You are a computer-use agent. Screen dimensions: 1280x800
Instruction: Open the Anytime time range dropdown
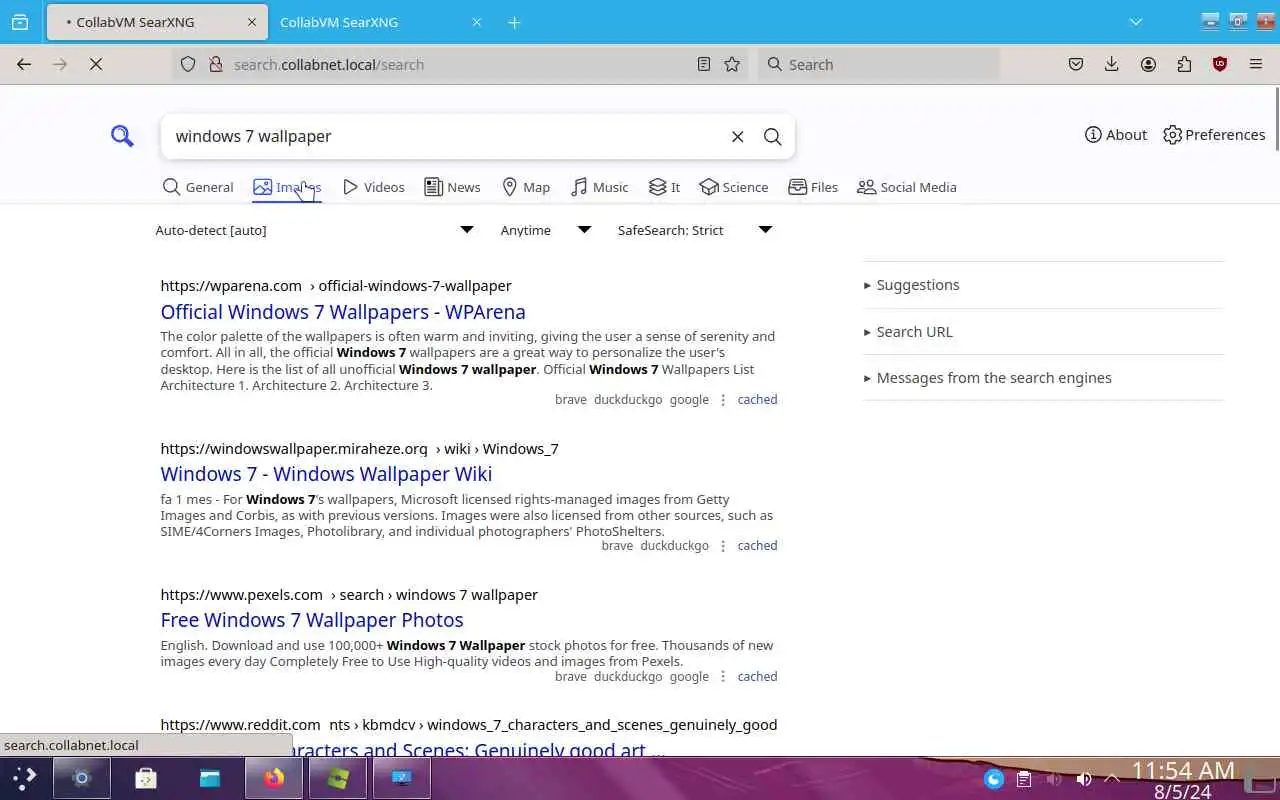(546, 230)
